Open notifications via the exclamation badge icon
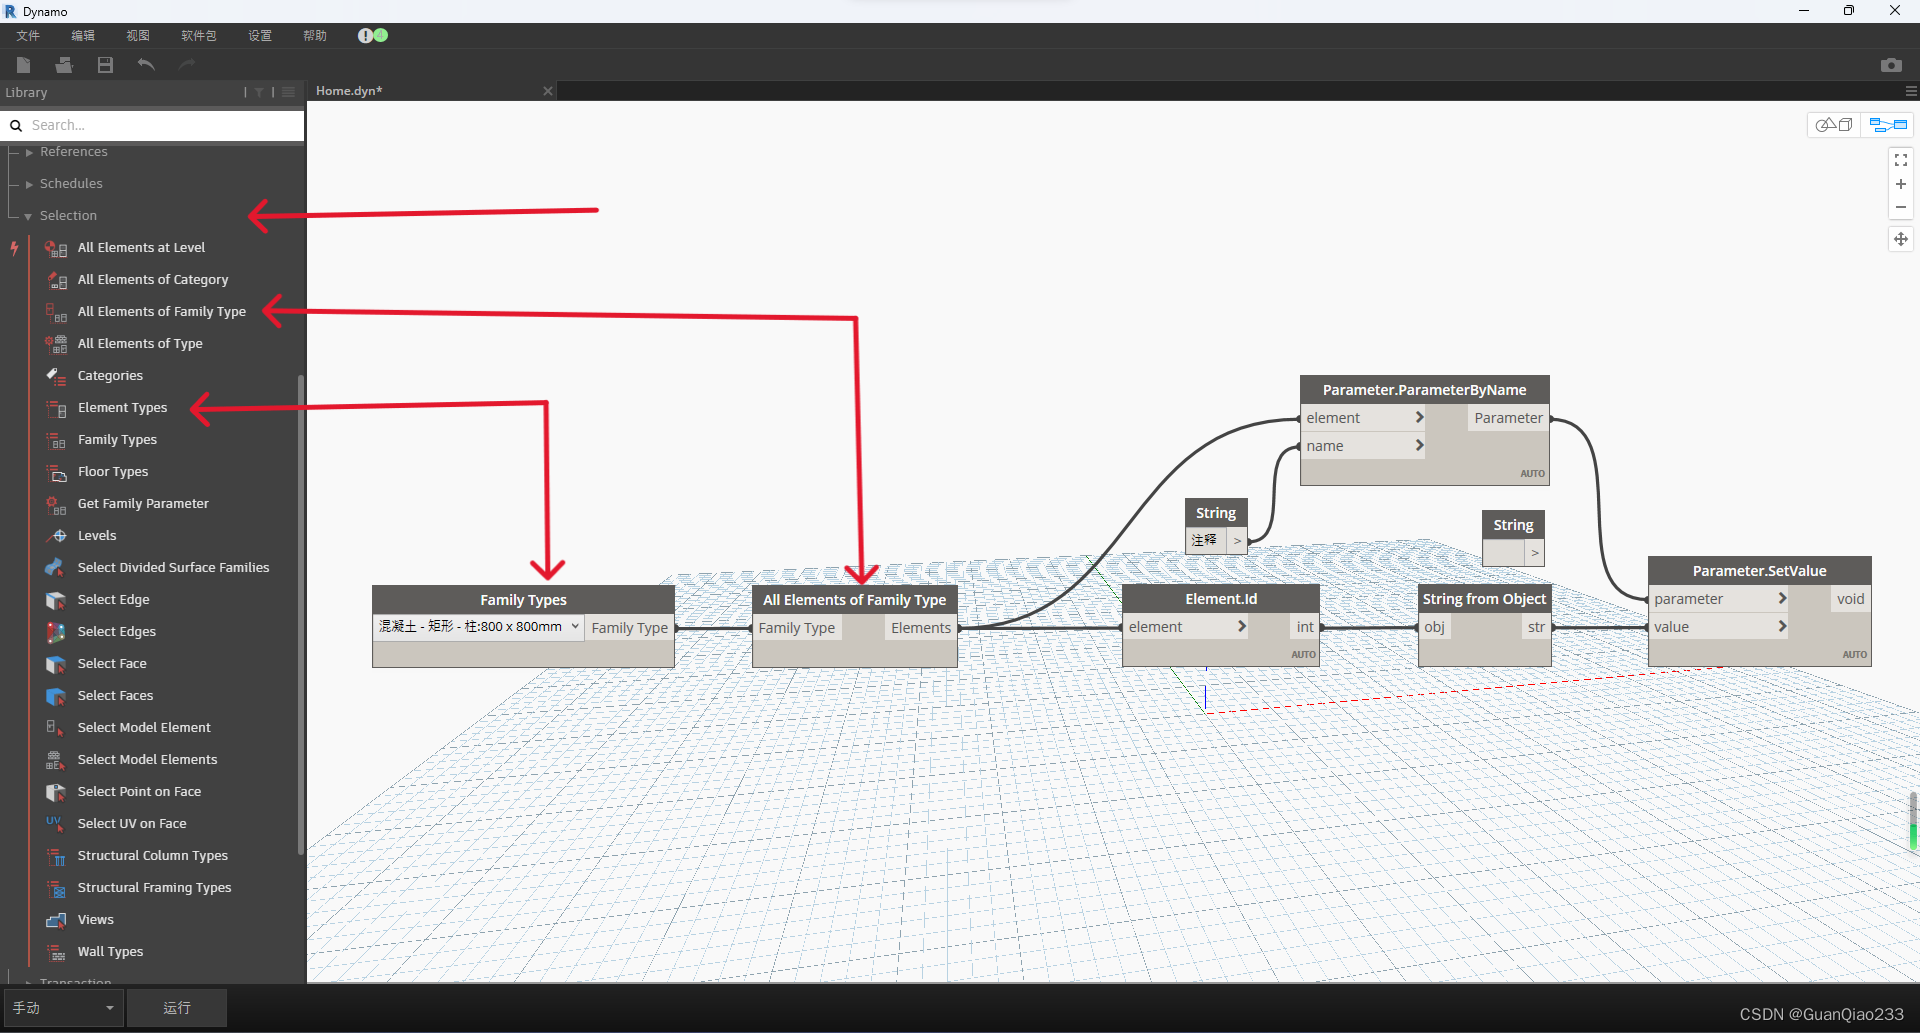The height and width of the screenshot is (1033, 1920). coord(366,35)
